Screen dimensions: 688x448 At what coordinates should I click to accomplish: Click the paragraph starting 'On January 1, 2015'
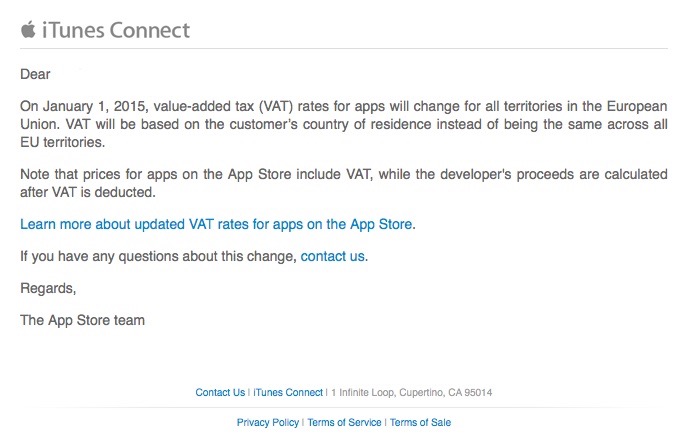[x=344, y=124]
